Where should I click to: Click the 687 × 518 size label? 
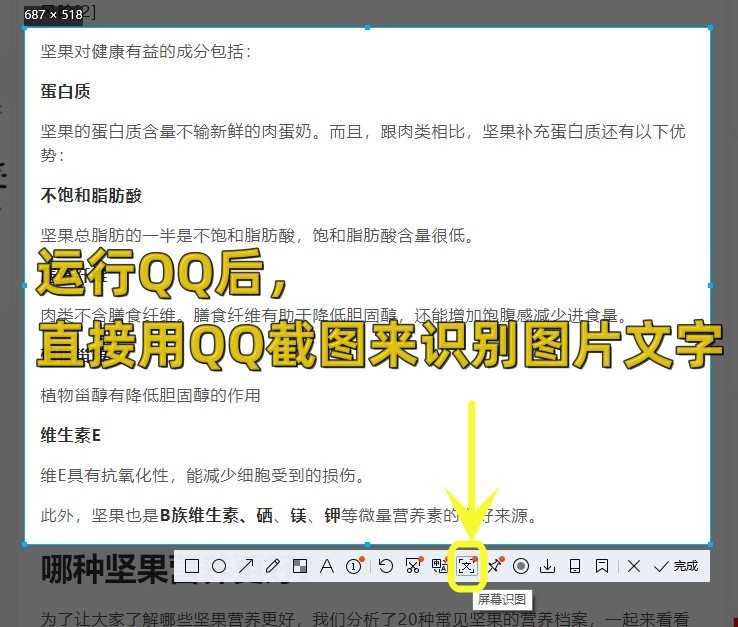(x=54, y=15)
